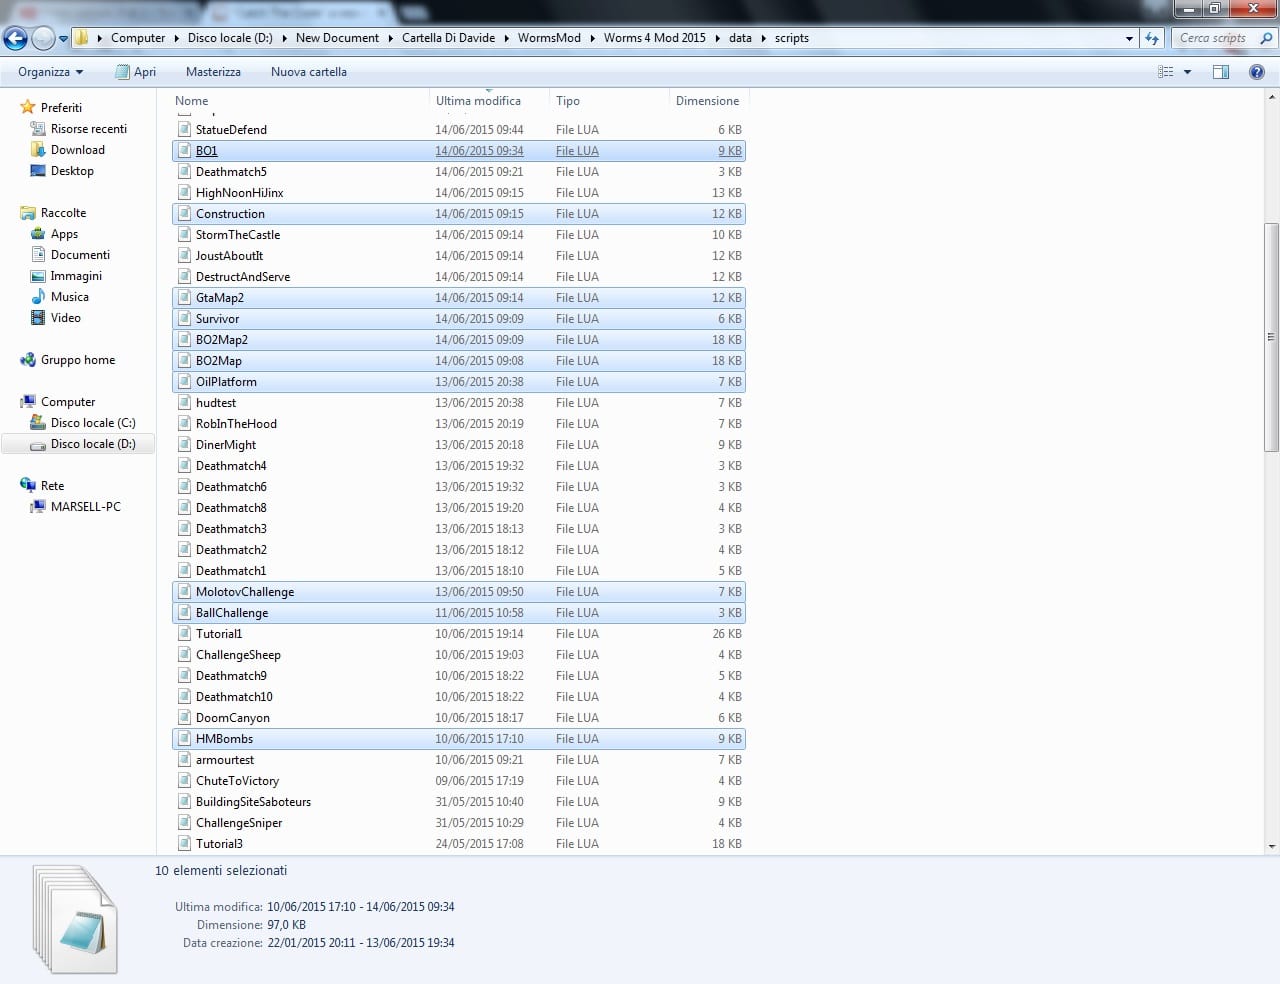Screen dimensions: 1280x984
Task: Click the HighNoonHiJinx file icon
Action: 184,193
